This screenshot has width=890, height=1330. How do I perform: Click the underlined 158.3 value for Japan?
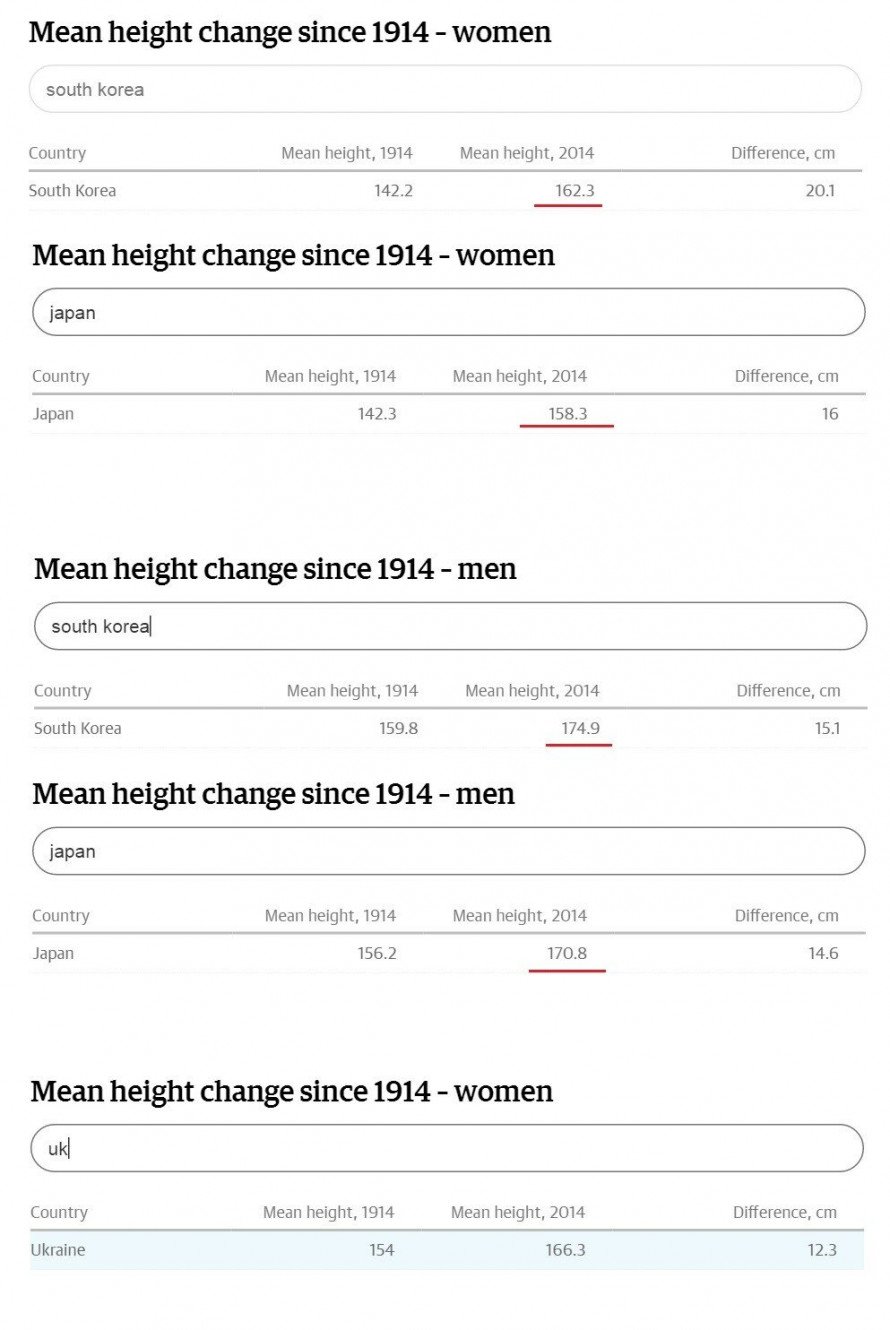point(567,413)
